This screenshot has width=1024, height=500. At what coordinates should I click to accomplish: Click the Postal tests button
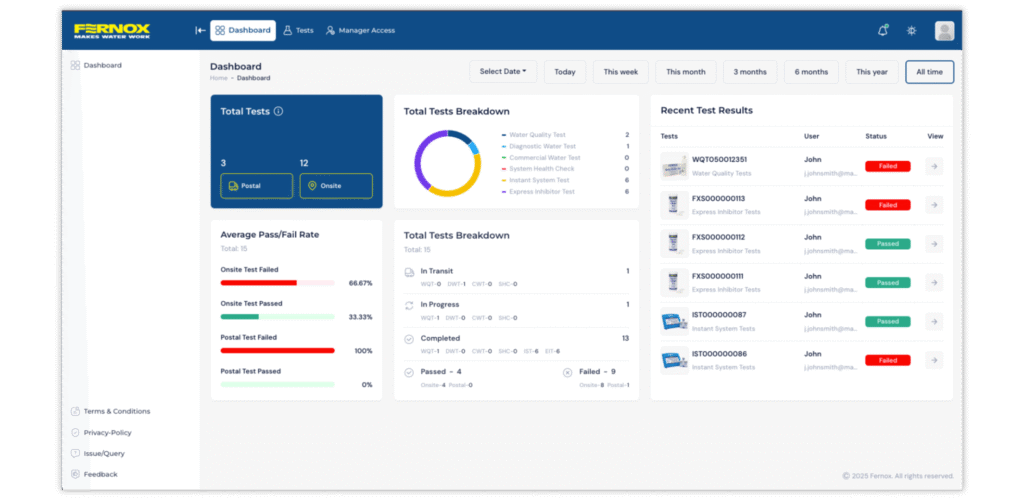[x=256, y=185]
